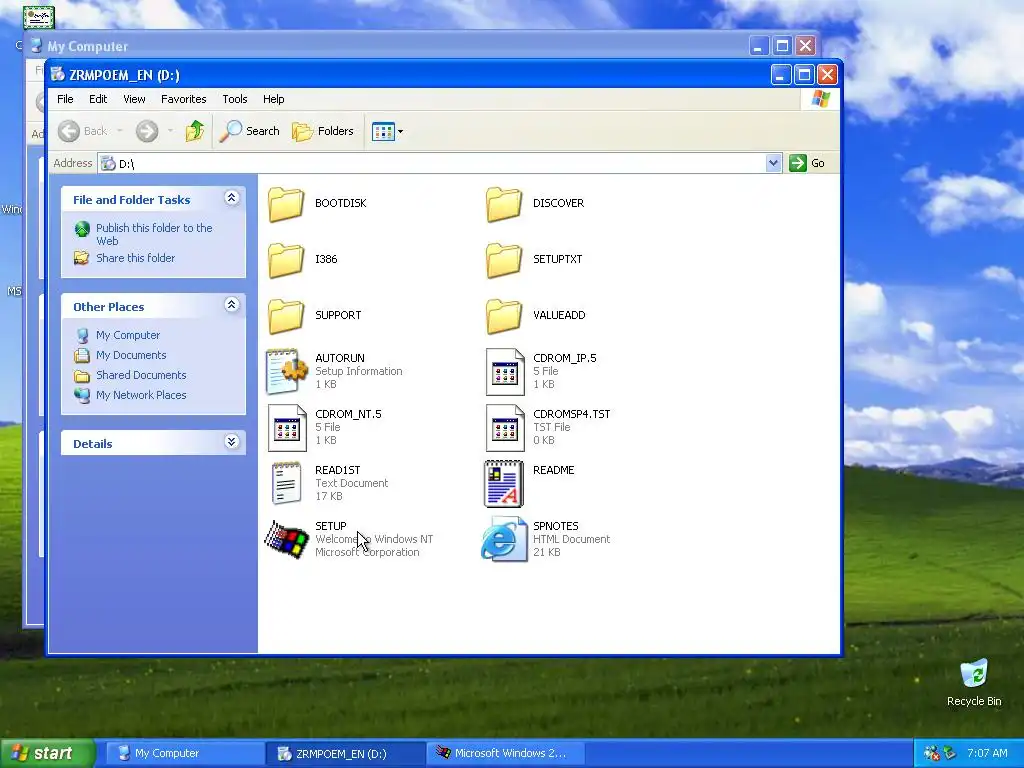Open the View menu
This screenshot has height=768, width=1024.
click(x=135, y=99)
